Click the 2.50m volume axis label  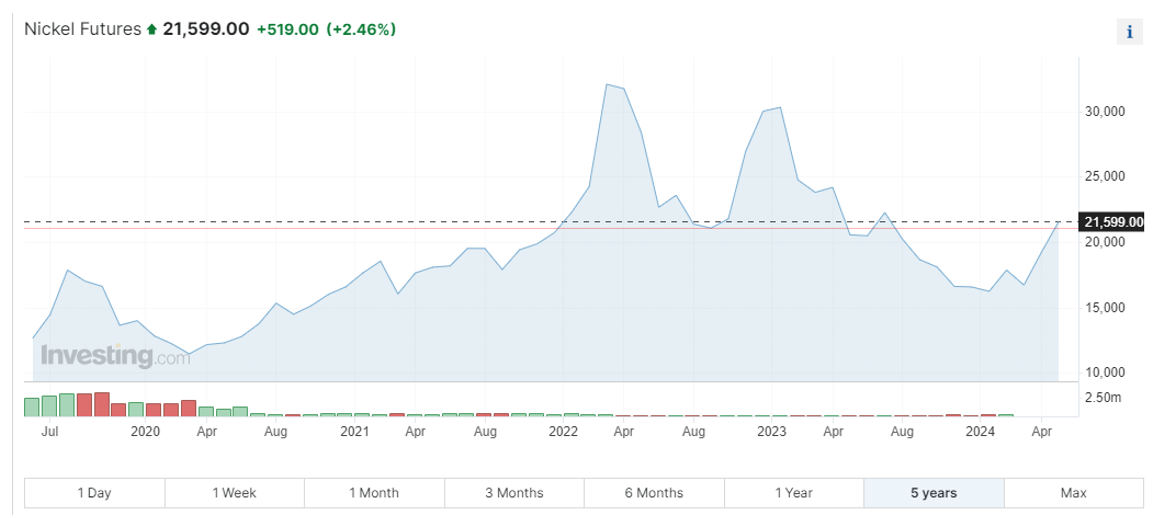click(1103, 397)
